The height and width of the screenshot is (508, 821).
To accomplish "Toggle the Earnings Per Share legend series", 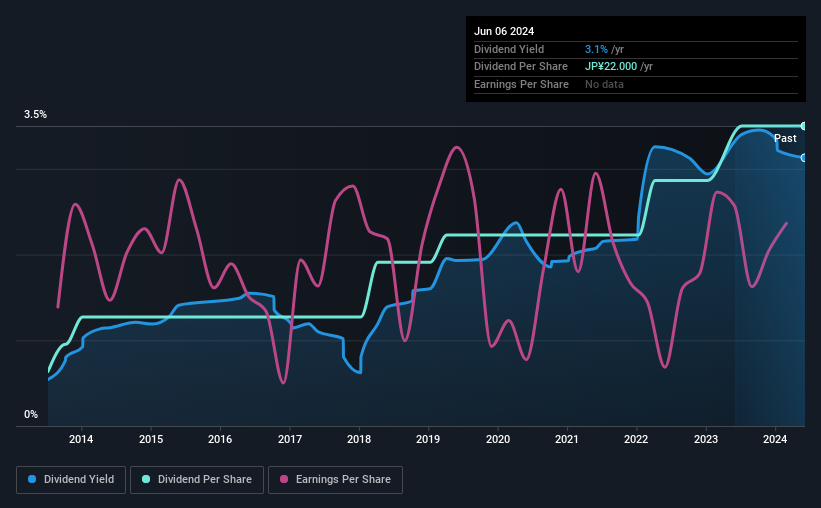I will click(x=335, y=480).
